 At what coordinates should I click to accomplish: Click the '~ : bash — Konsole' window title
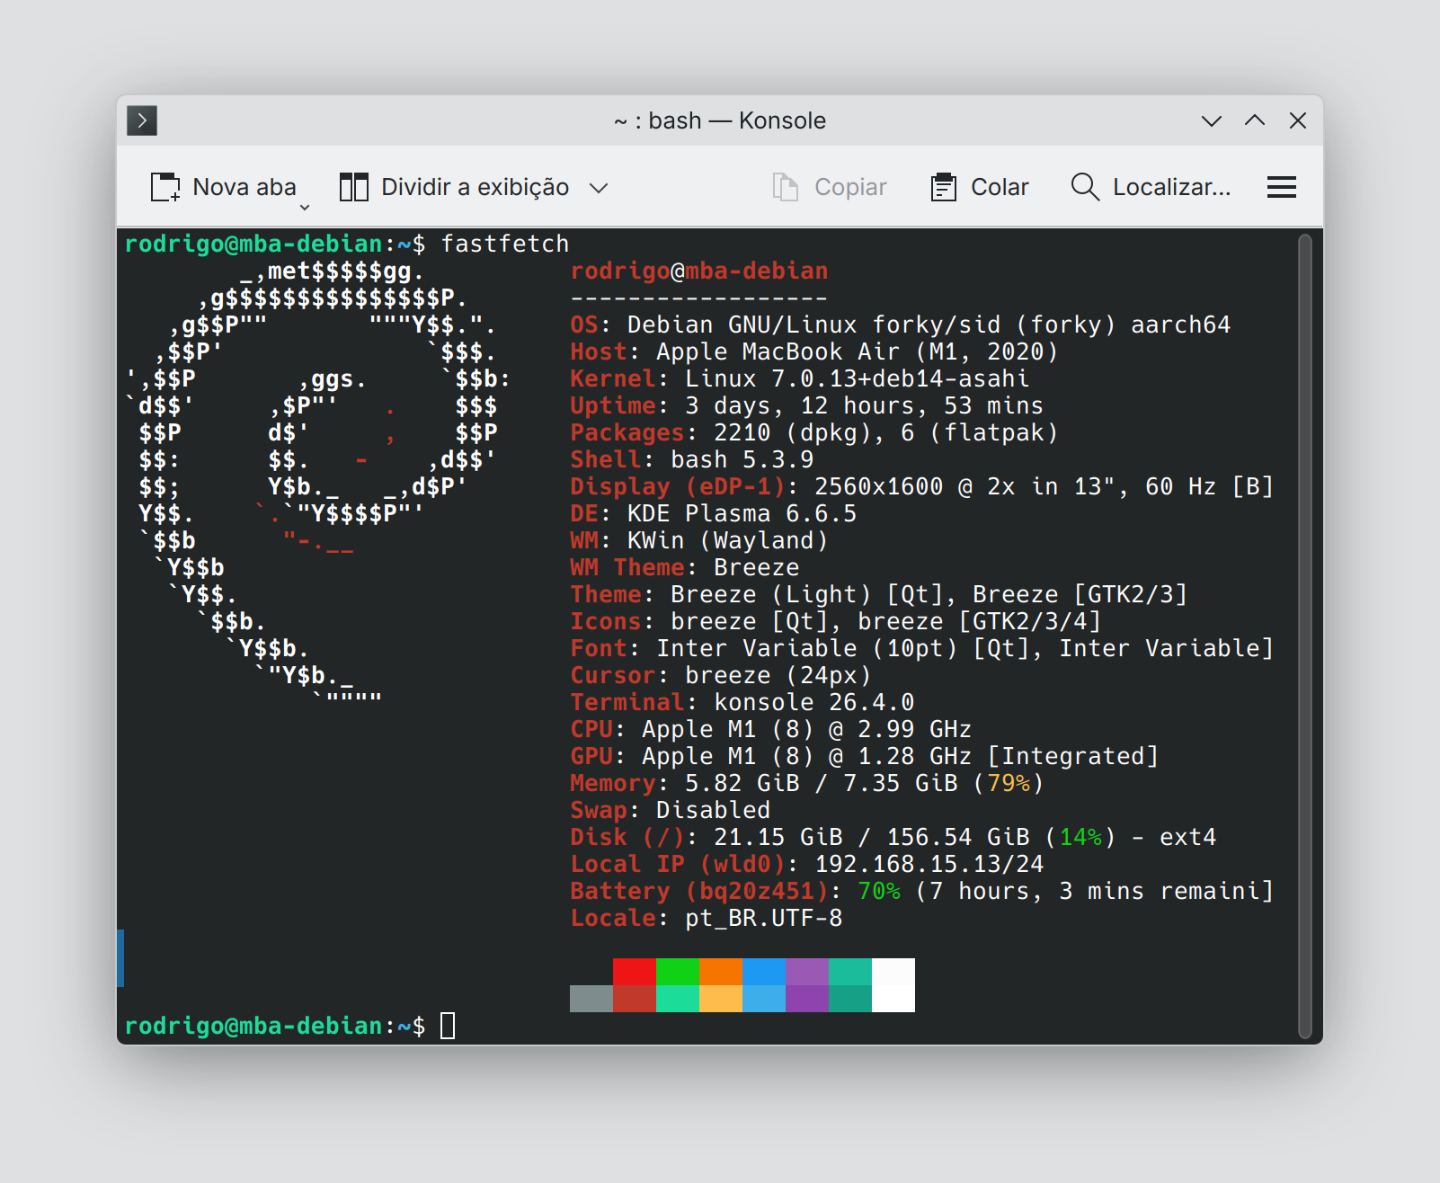tap(720, 121)
